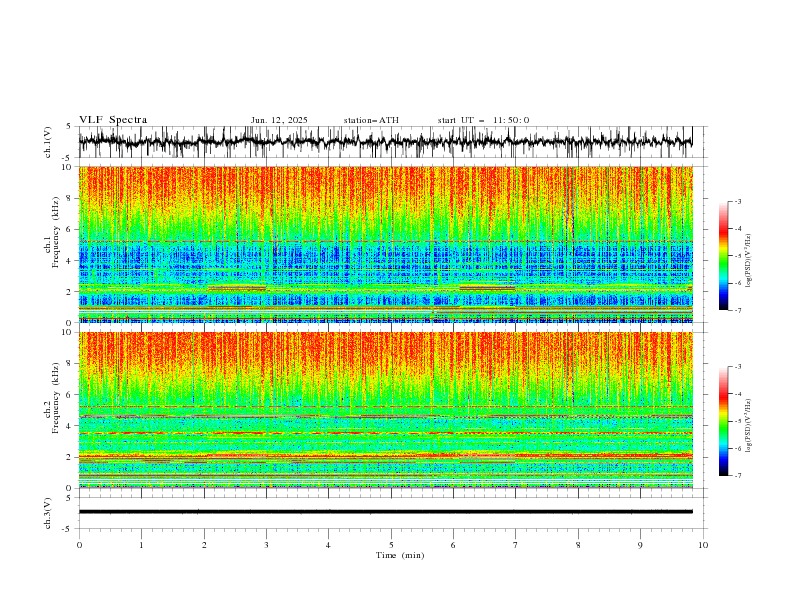Click the "8" kHz tick of ch.2 spectrogram
Image resolution: width=792 pixels, height=612 pixels.
coord(71,364)
